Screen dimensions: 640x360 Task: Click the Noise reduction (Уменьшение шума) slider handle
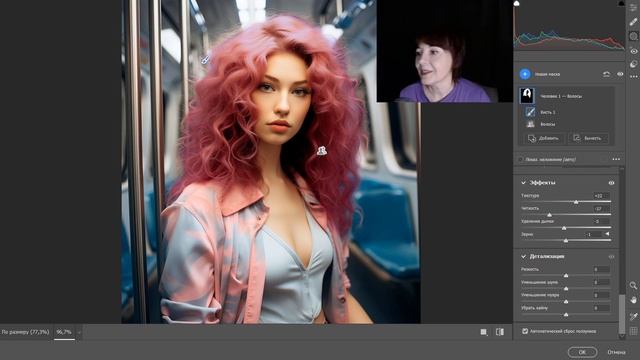tap(566, 289)
